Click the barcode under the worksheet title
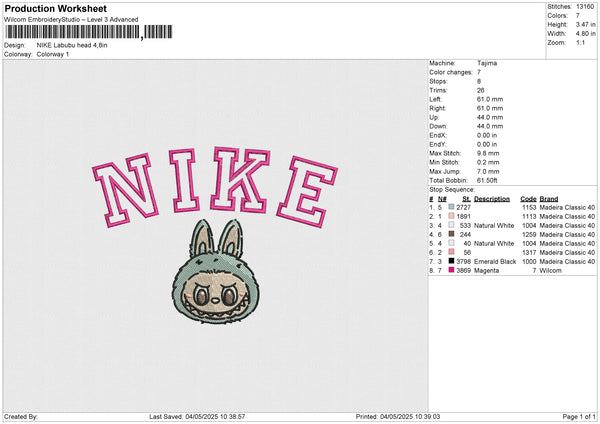The image size is (600, 424). pos(89,32)
